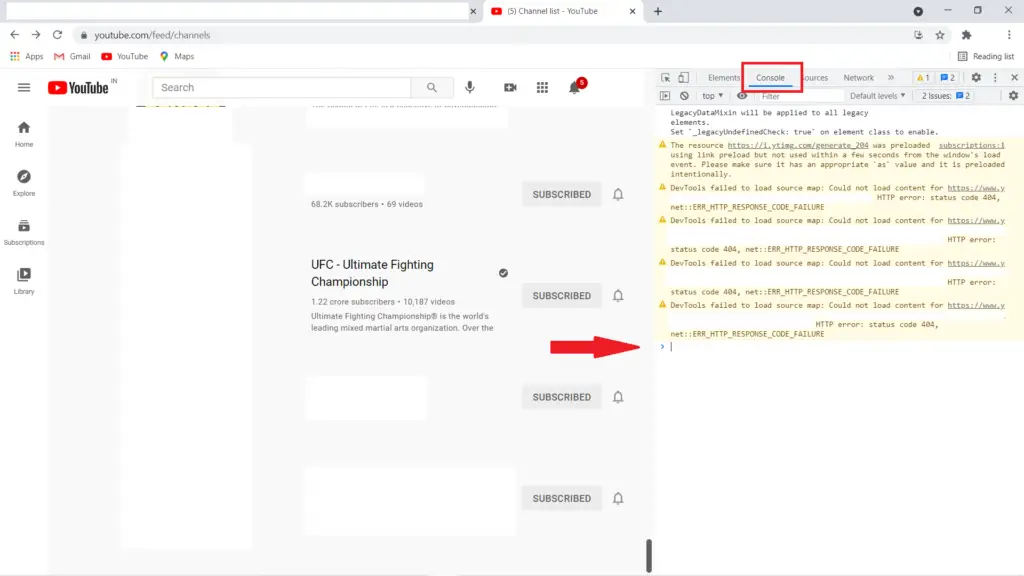Click the install app icon in address bar
1024x576 pixels.
[918, 35]
